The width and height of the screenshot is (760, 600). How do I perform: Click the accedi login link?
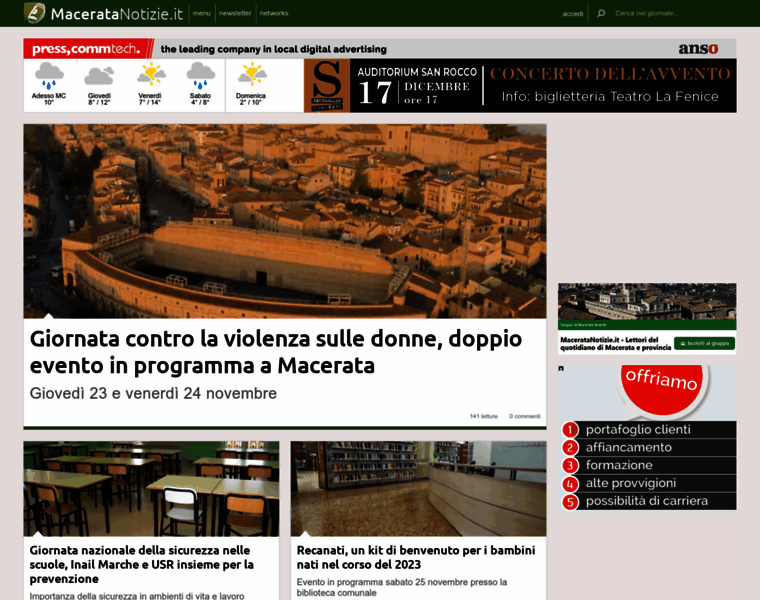(573, 14)
